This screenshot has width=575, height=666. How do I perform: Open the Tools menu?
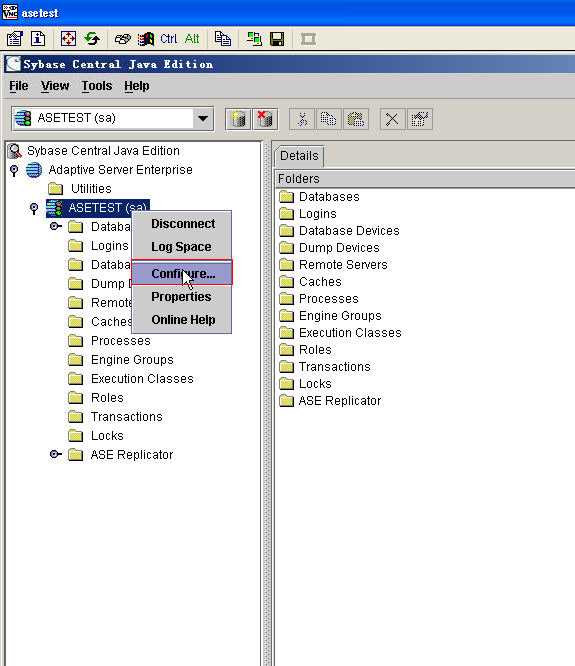97,86
